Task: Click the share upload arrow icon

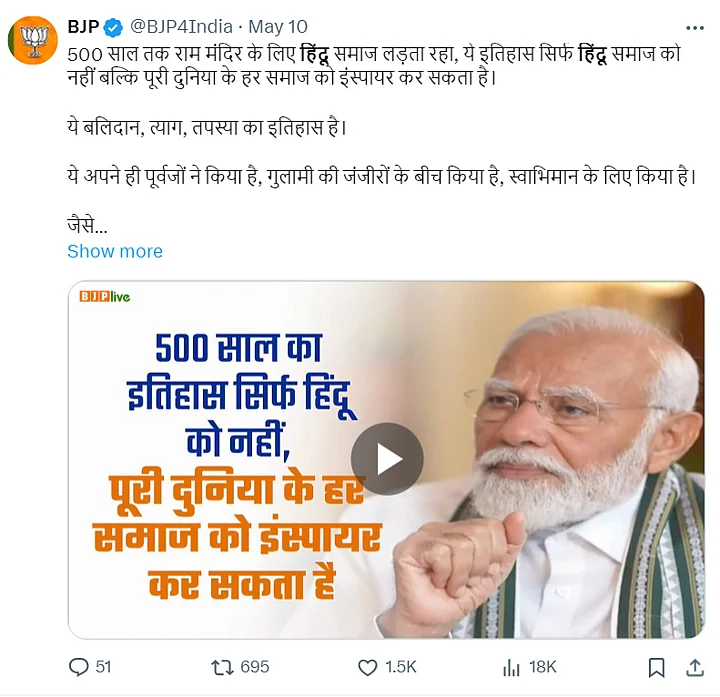Action: pyautogui.click(x=693, y=667)
